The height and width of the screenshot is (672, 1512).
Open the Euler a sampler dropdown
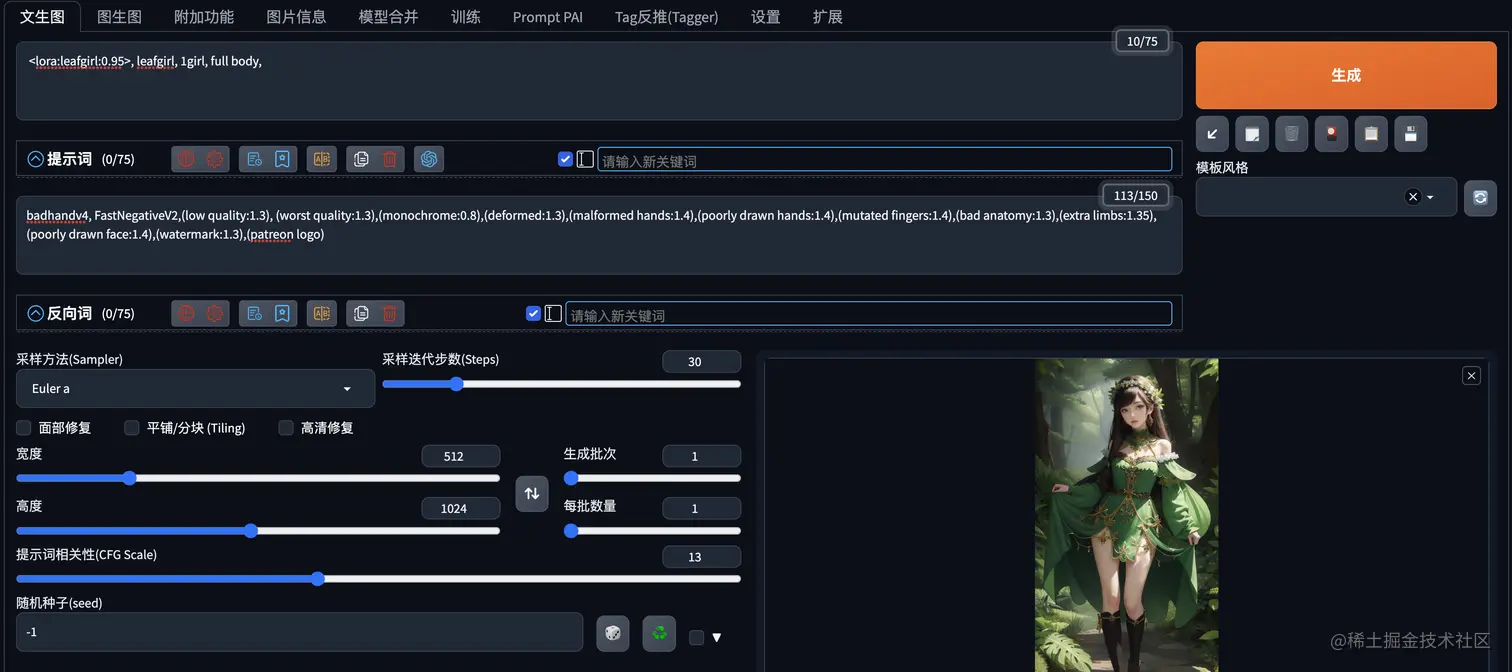pos(195,388)
